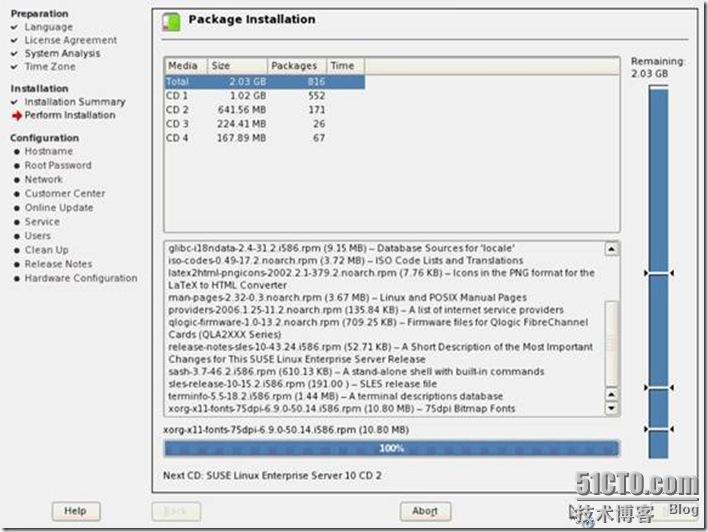Screen dimensions: 708x532
Task: Click the Release Notes configuration step
Action: pos(58,264)
